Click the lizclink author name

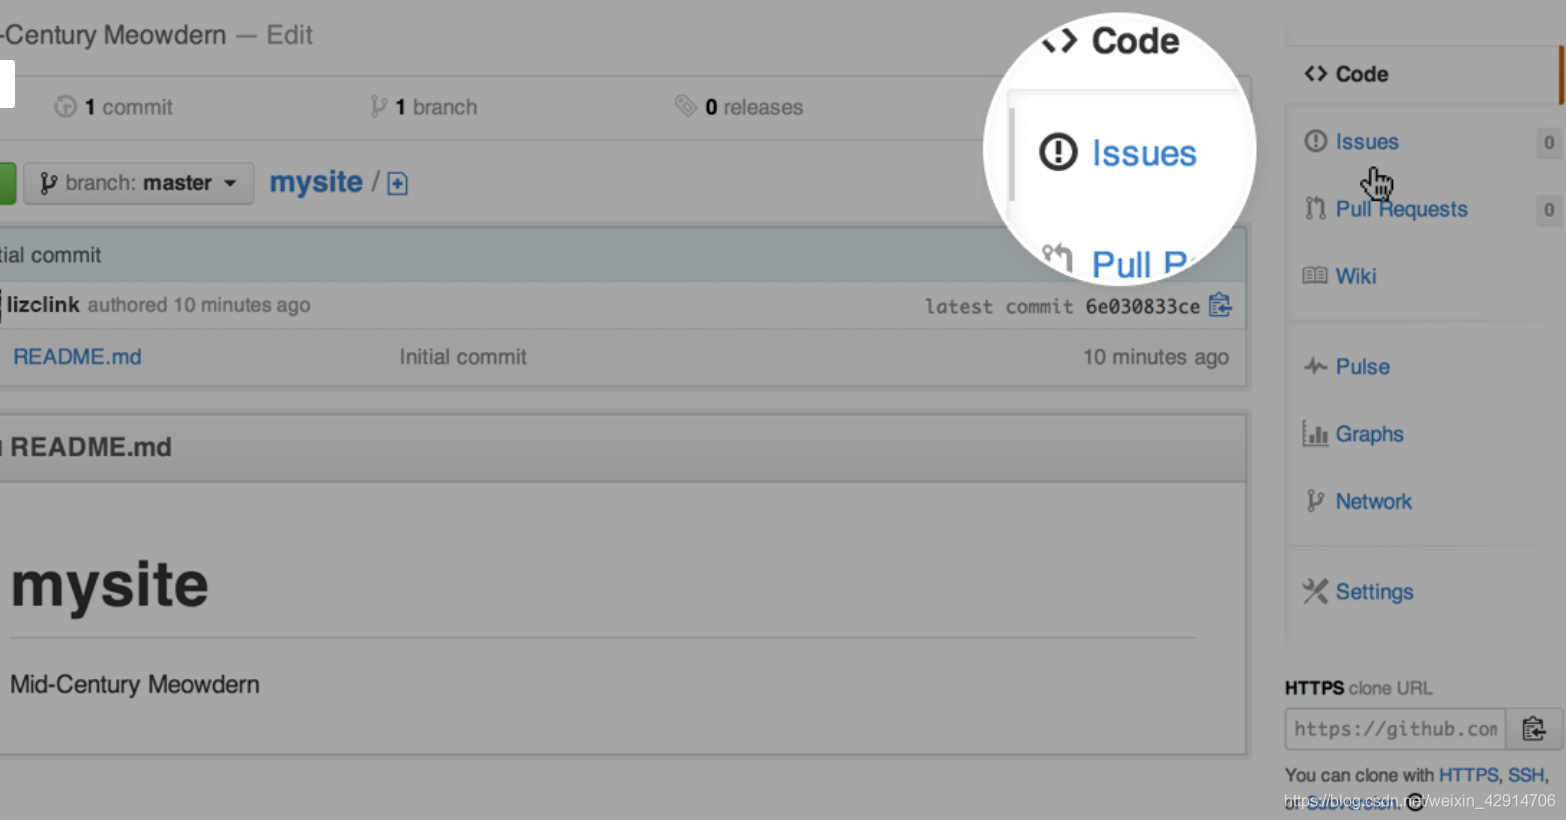pos(43,305)
